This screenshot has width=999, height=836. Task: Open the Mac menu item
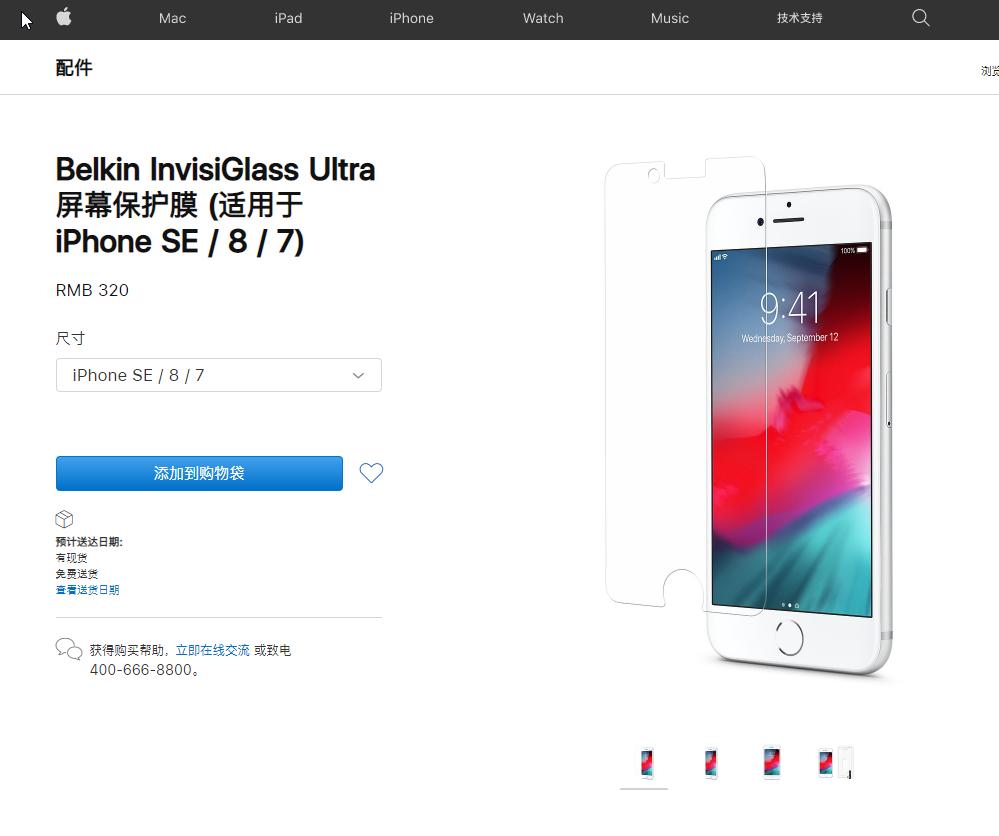pos(172,18)
